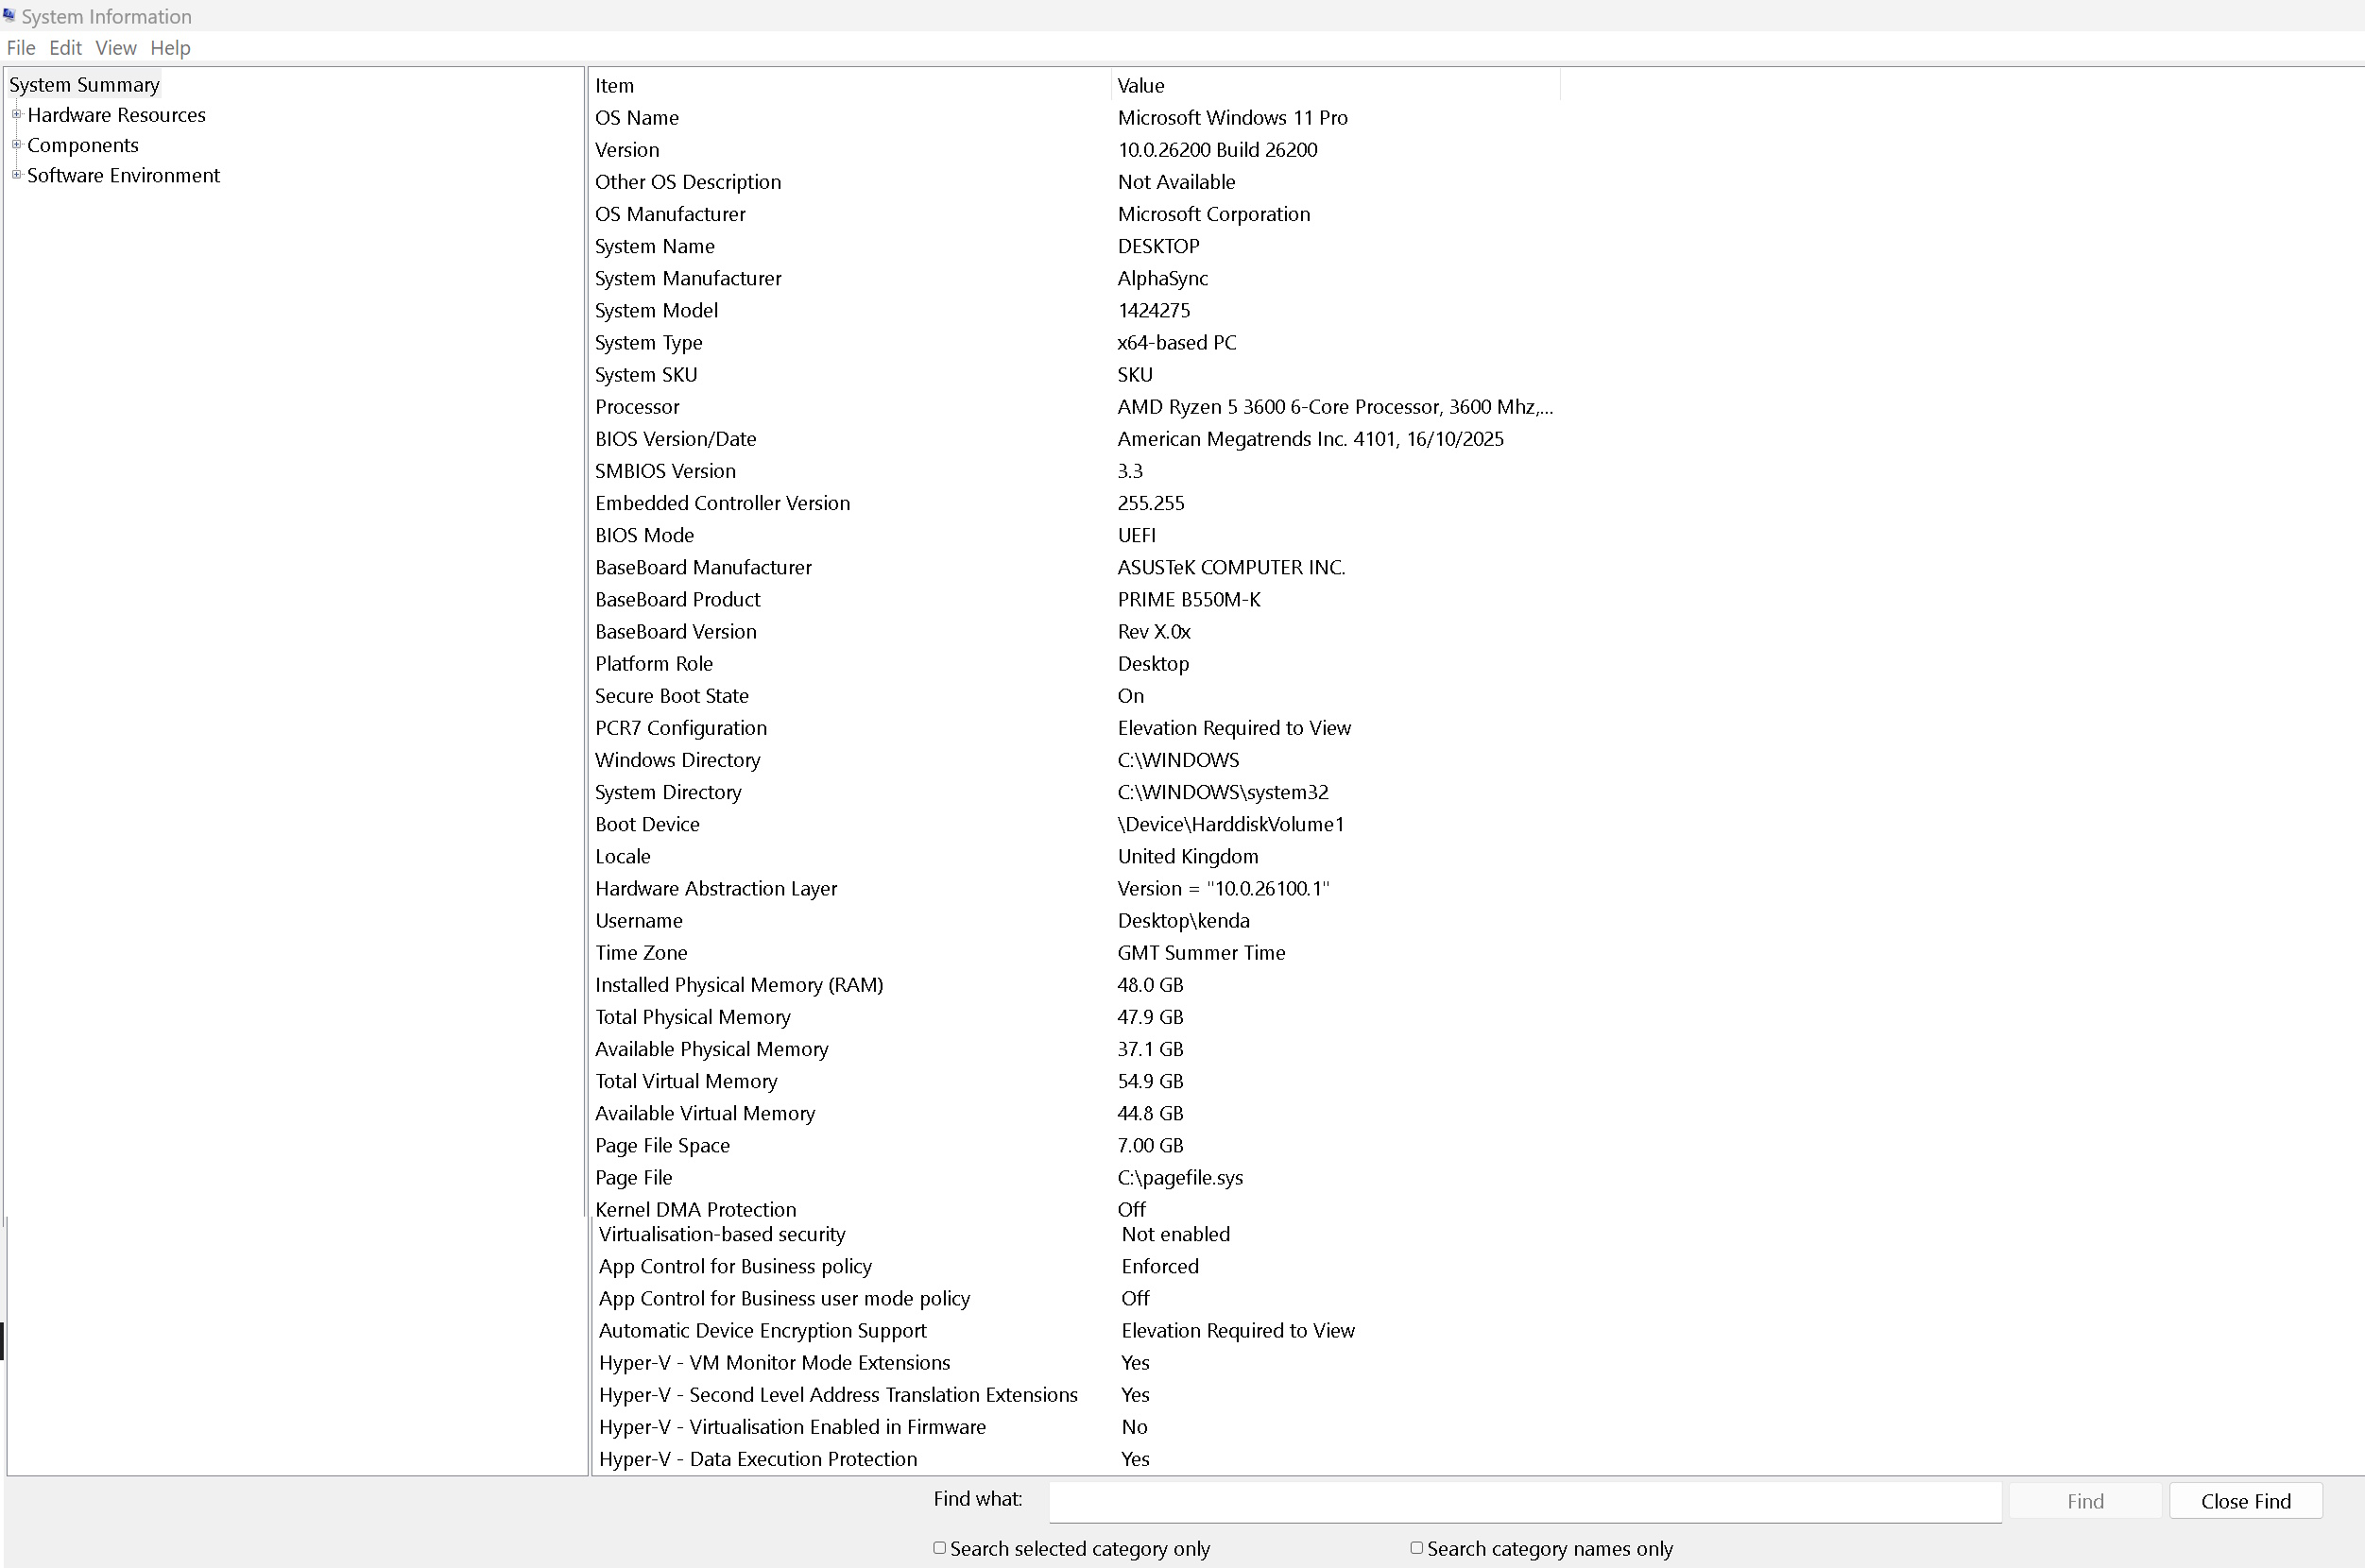The width and height of the screenshot is (2365, 1568).
Task: Expand the Components node
Action: (x=16, y=144)
